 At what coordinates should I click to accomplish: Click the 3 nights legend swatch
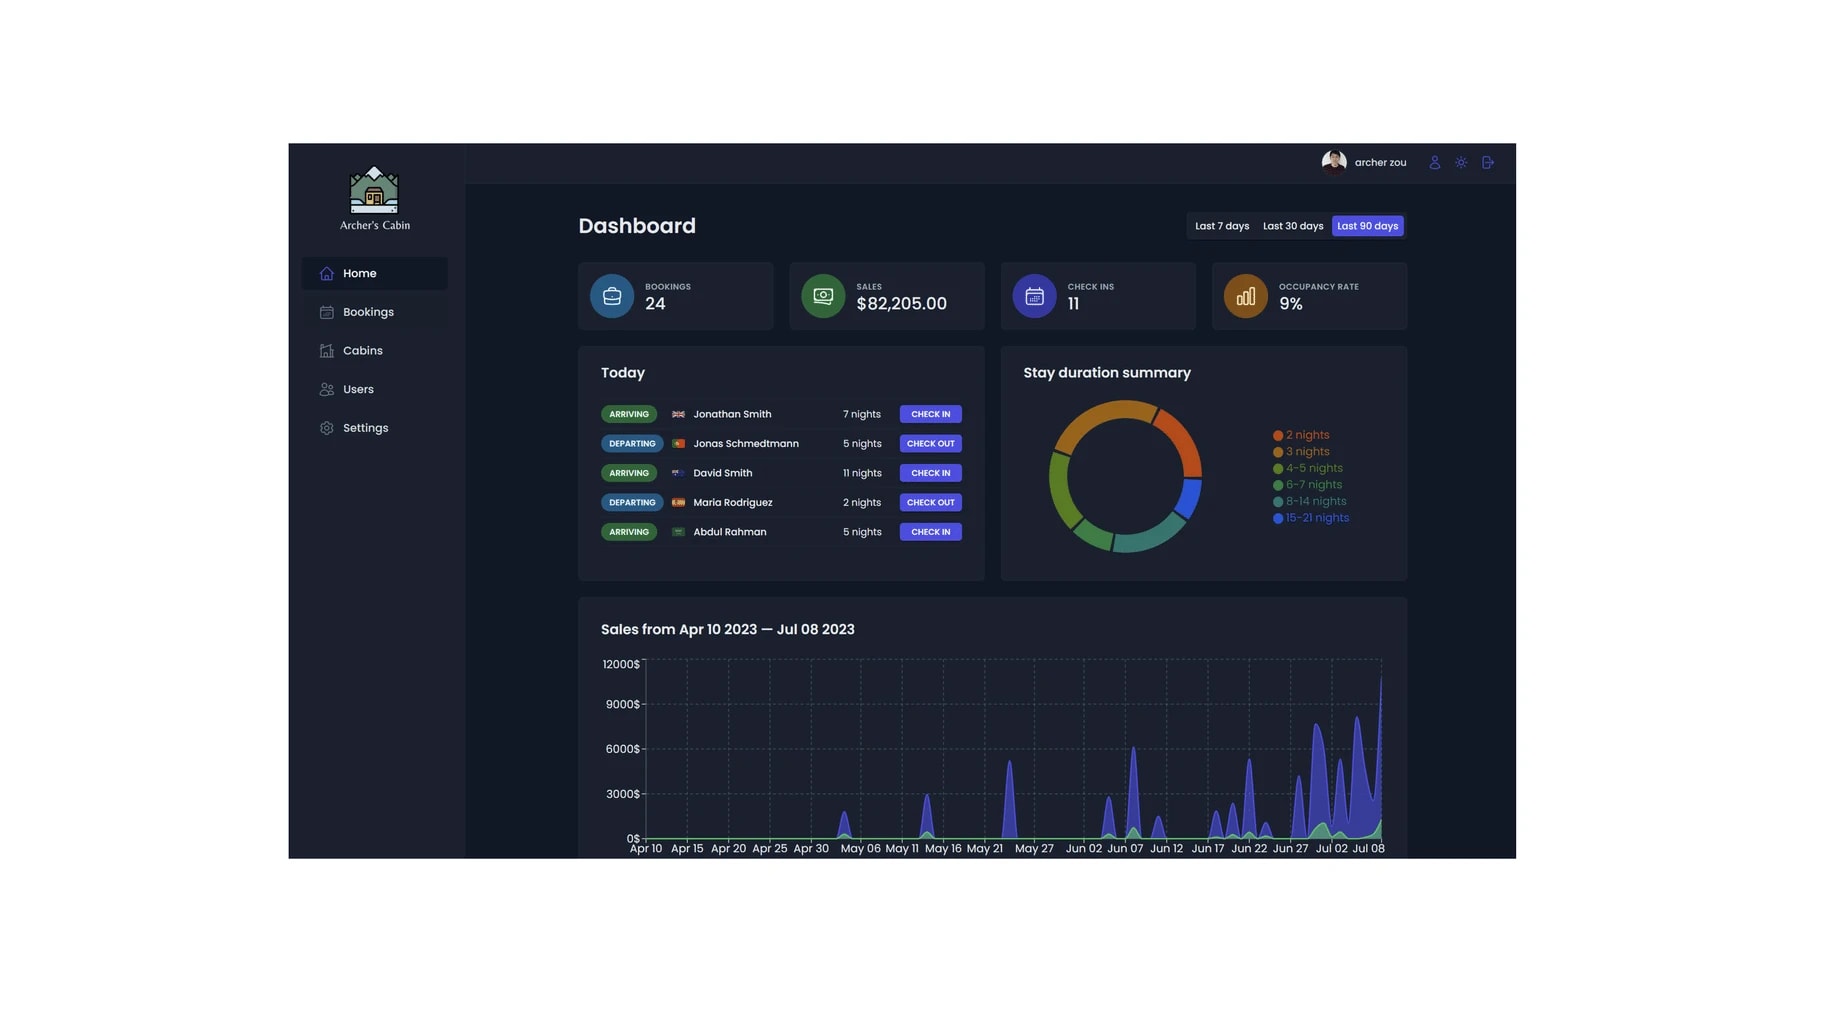1278,452
